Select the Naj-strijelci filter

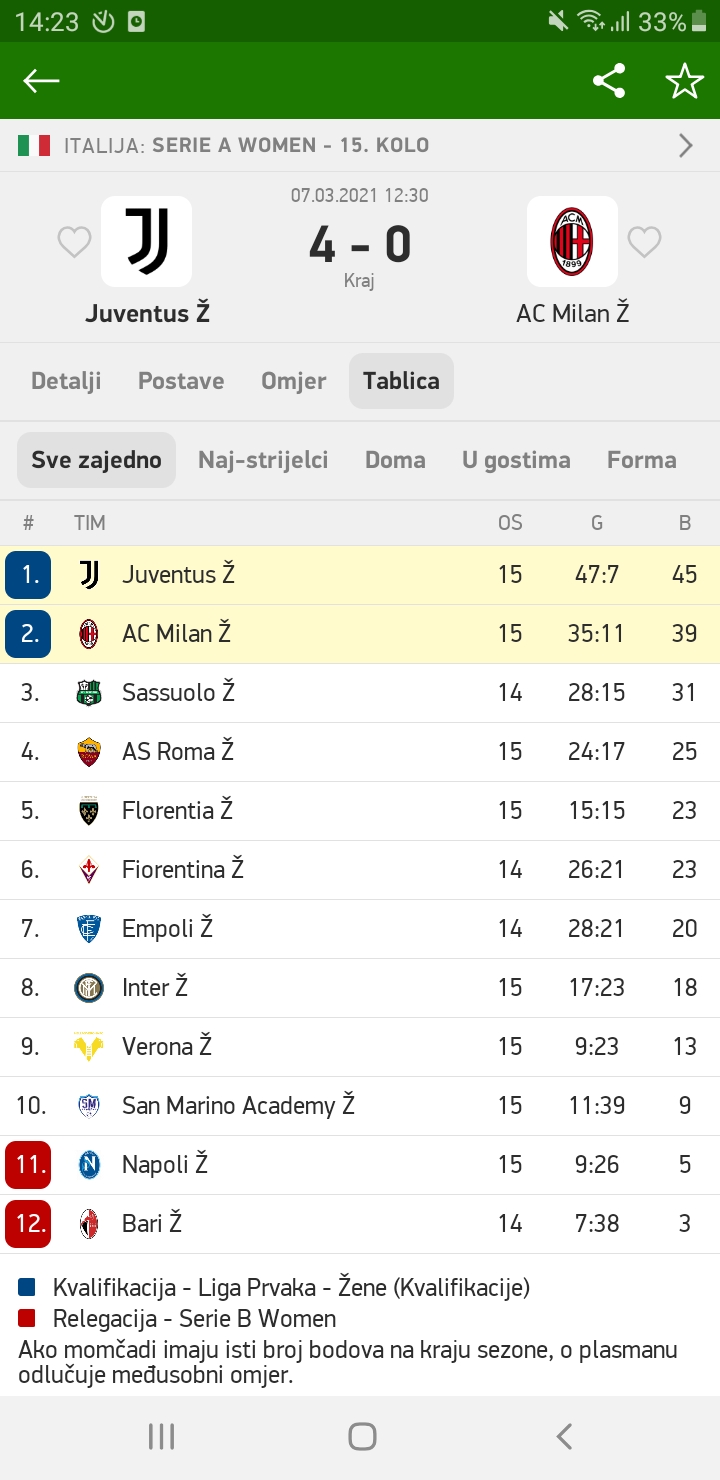(263, 460)
